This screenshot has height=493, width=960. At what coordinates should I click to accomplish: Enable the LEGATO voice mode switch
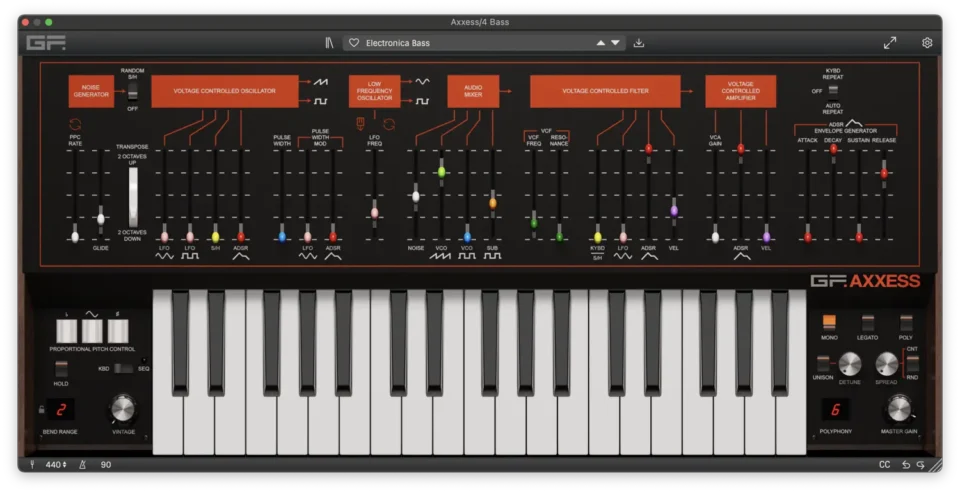tap(867, 323)
